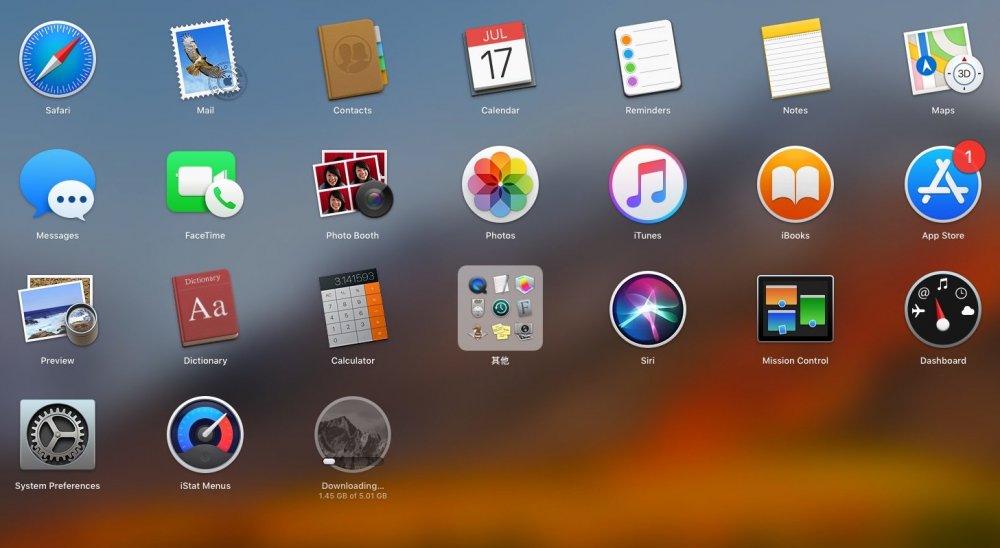Image resolution: width=1000 pixels, height=548 pixels.
Task: Launch the iBooks orange book icon
Action: click(x=795, y=184)
